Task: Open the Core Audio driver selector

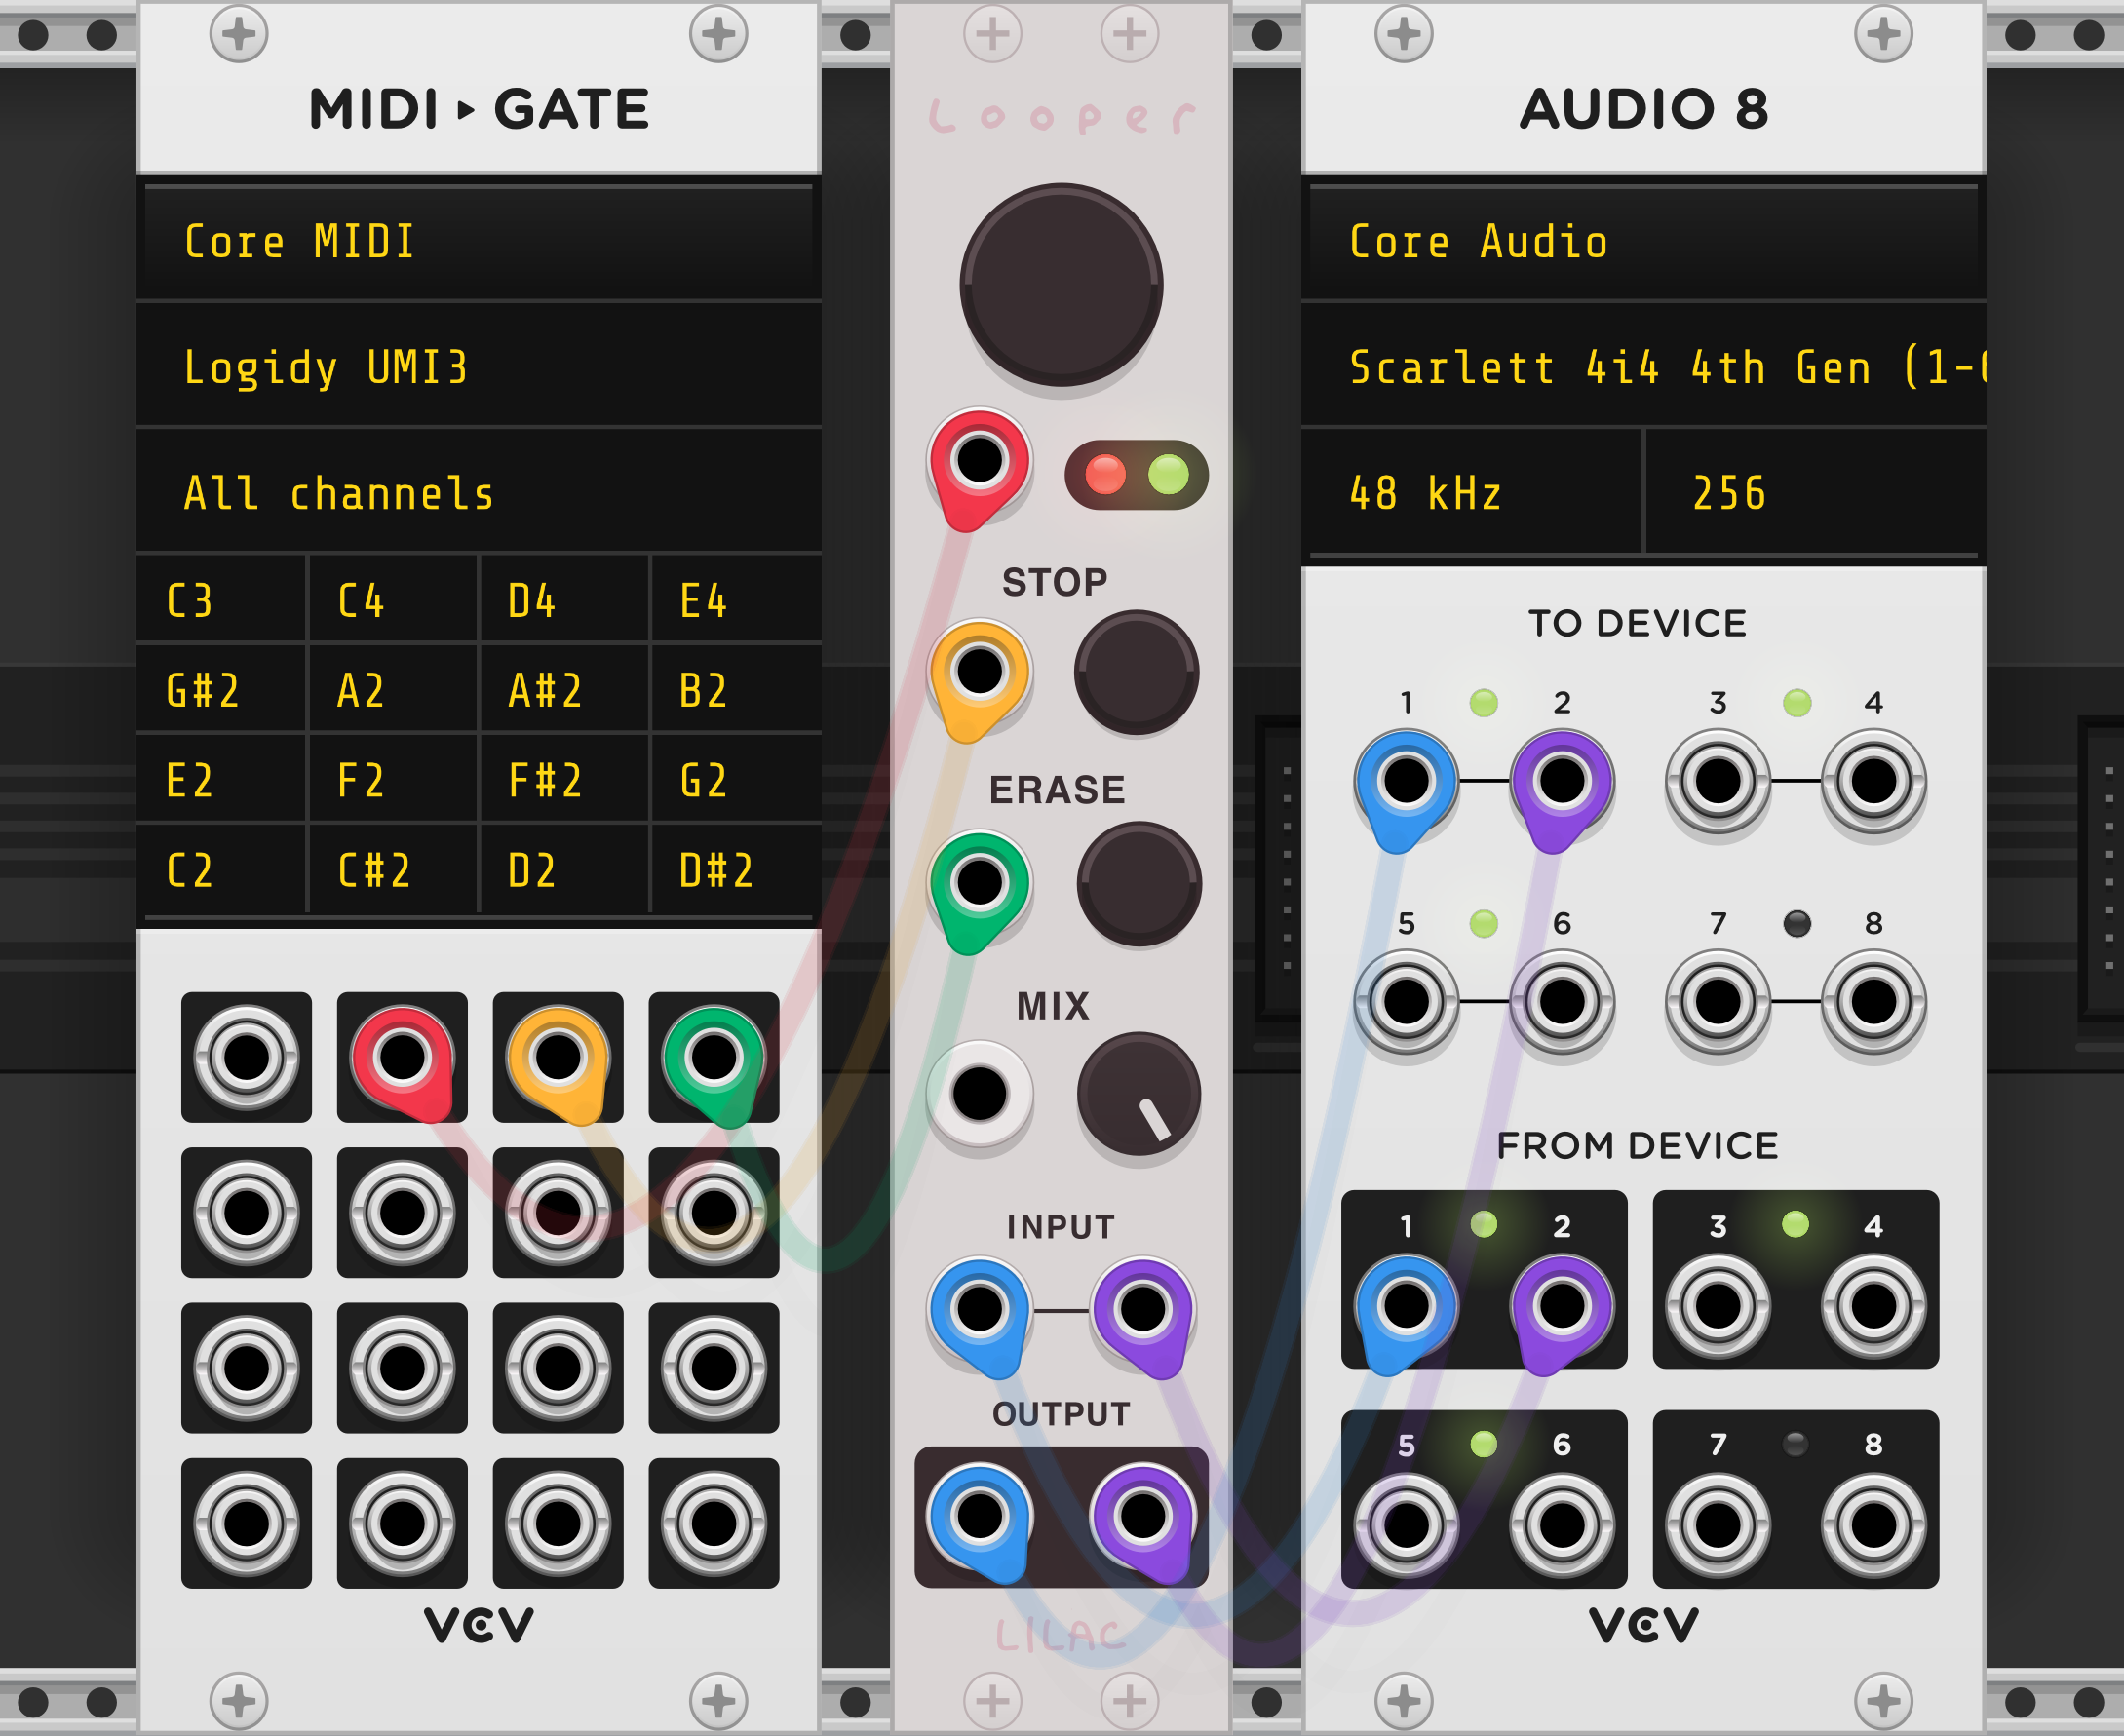Action: 1643,242
